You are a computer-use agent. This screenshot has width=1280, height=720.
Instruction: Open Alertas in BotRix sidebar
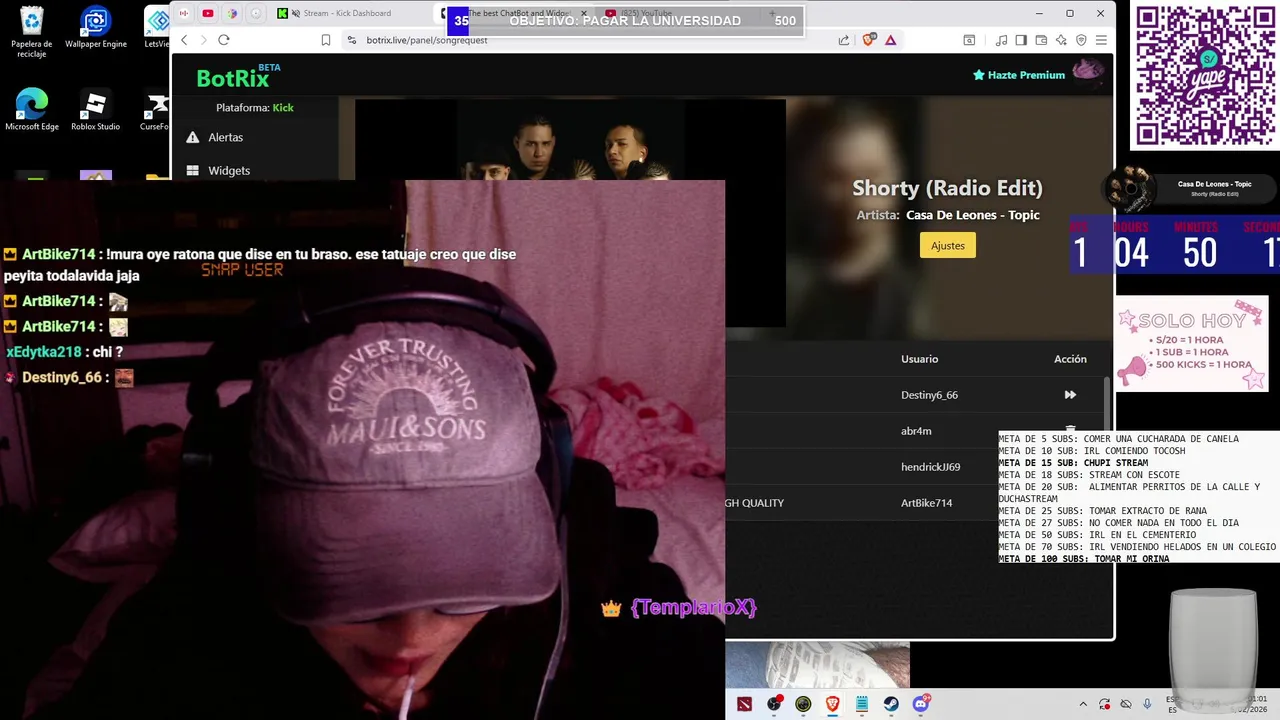225,137
